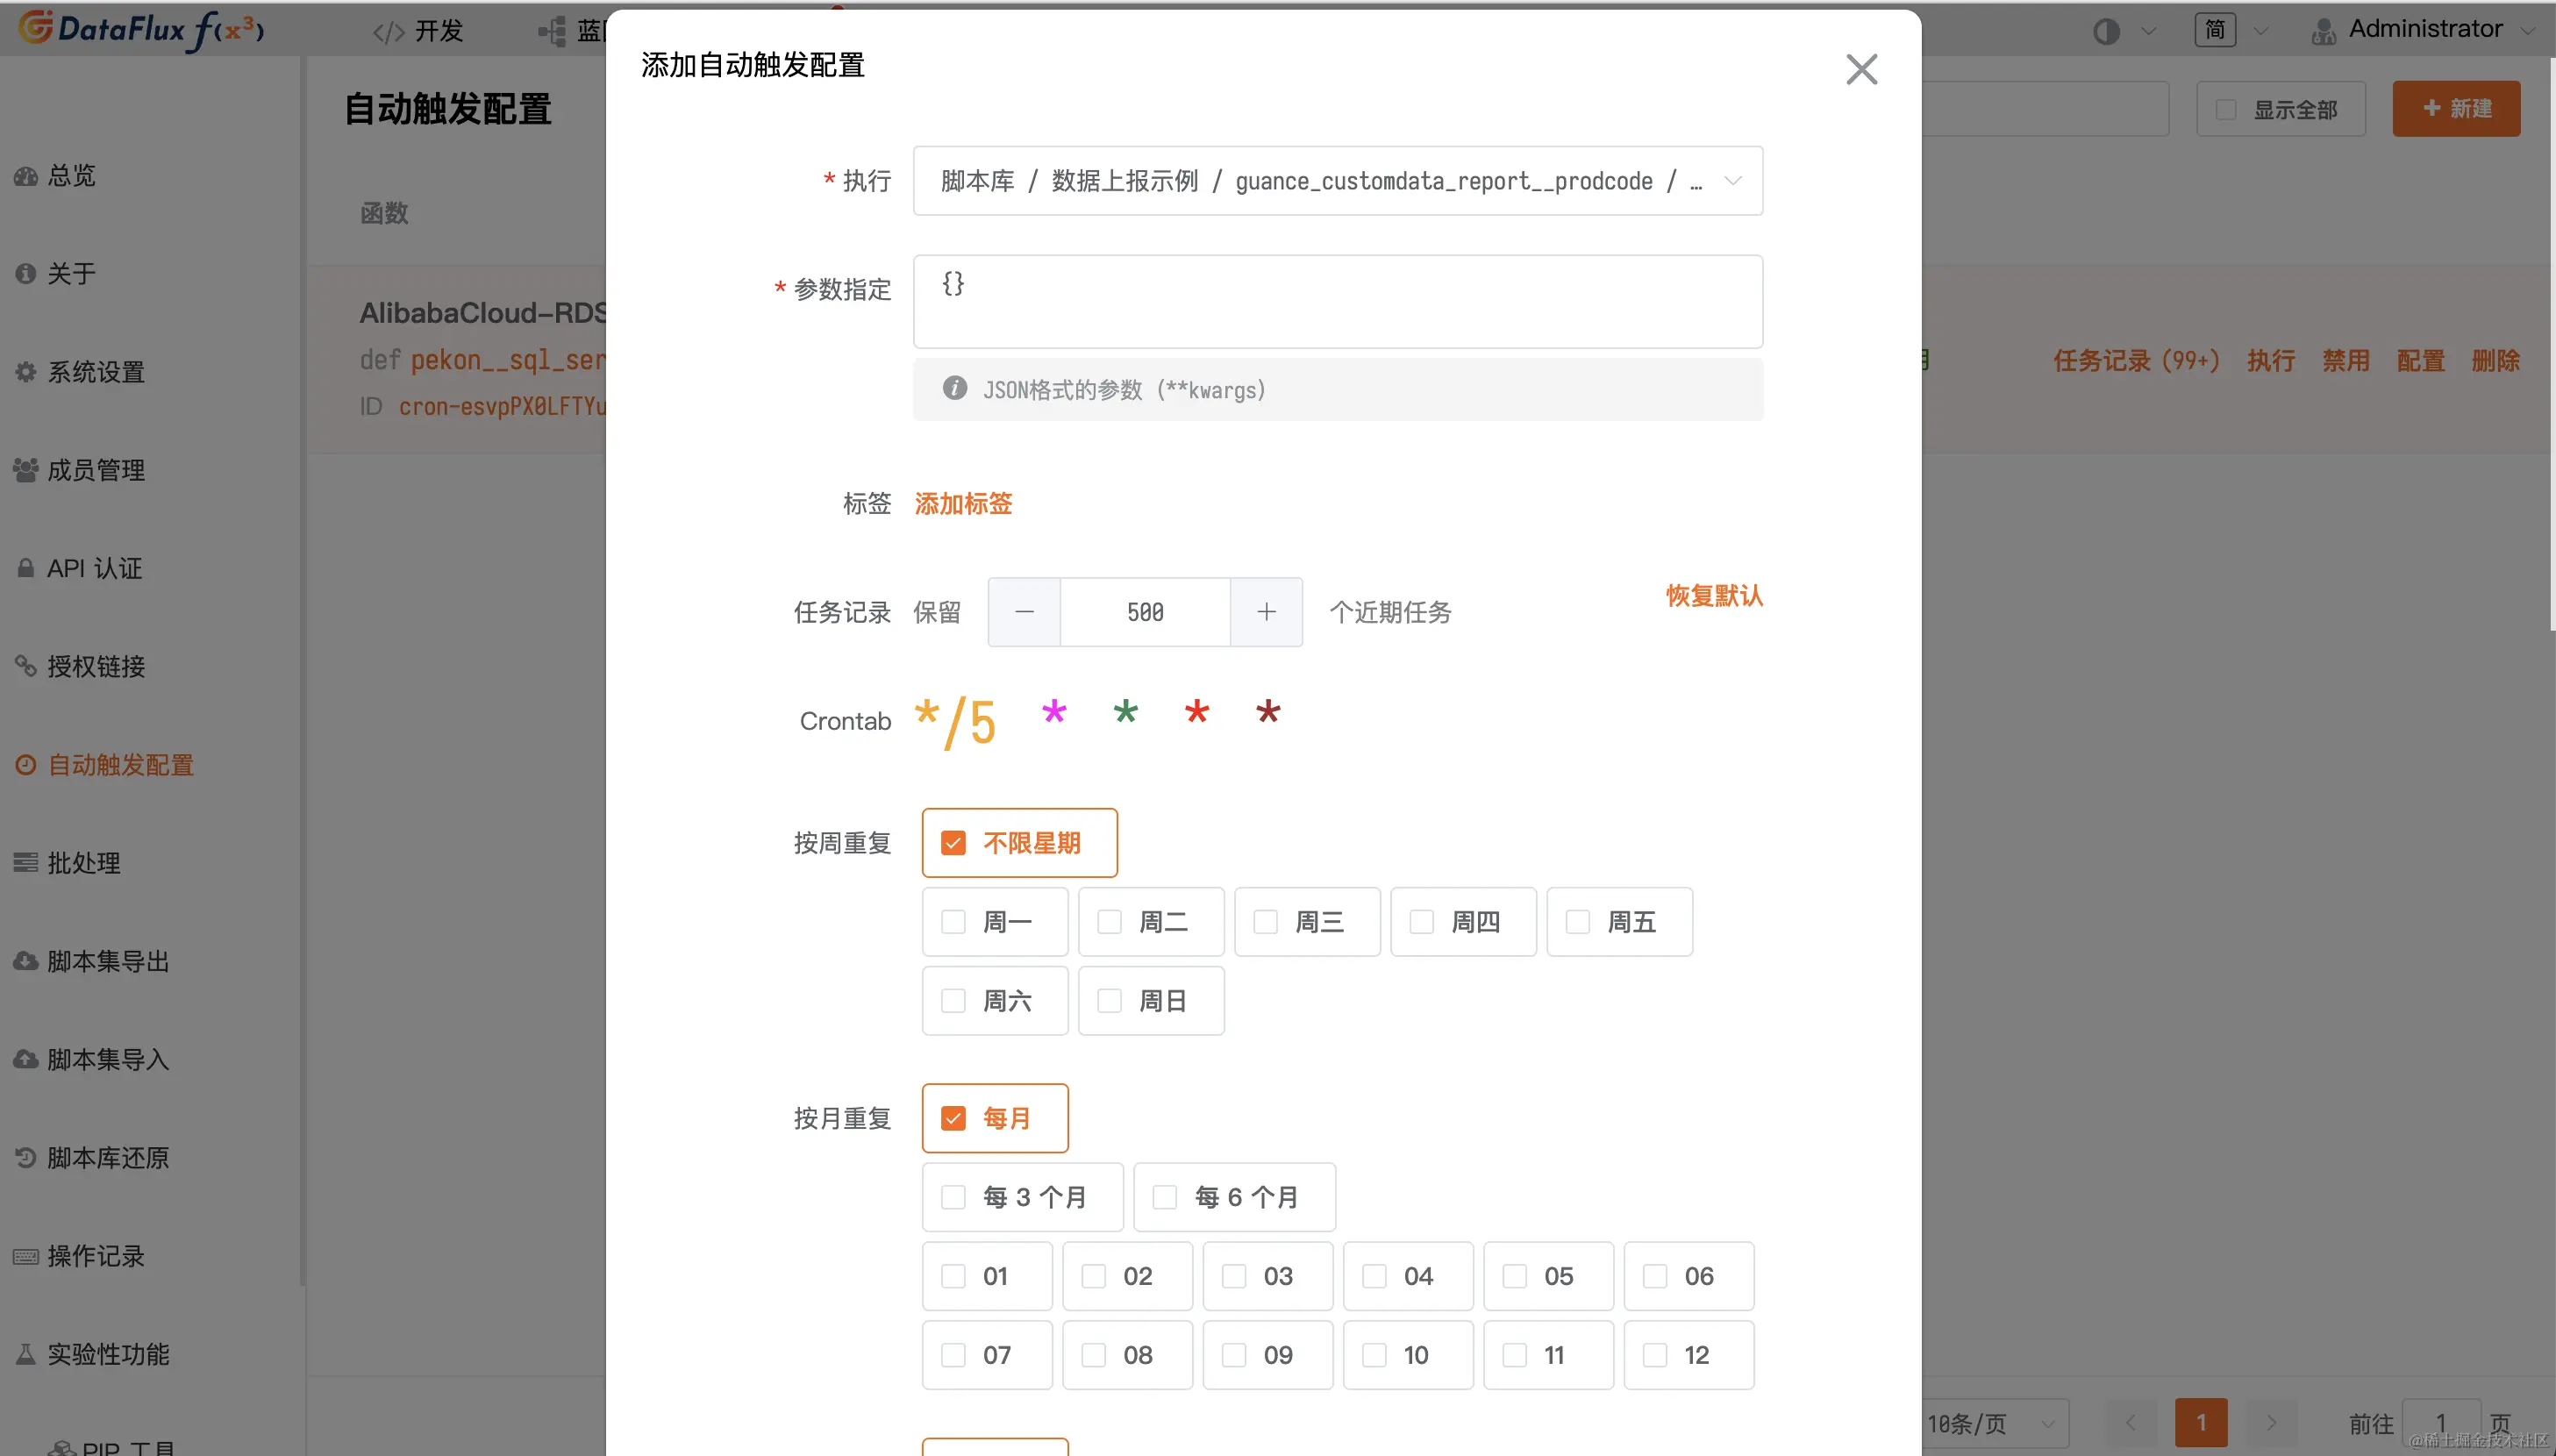This screenshot has width=2556, height=1456.
Task: Open 操作记录 in the sidebar menu
Action: coord(96,1256)
